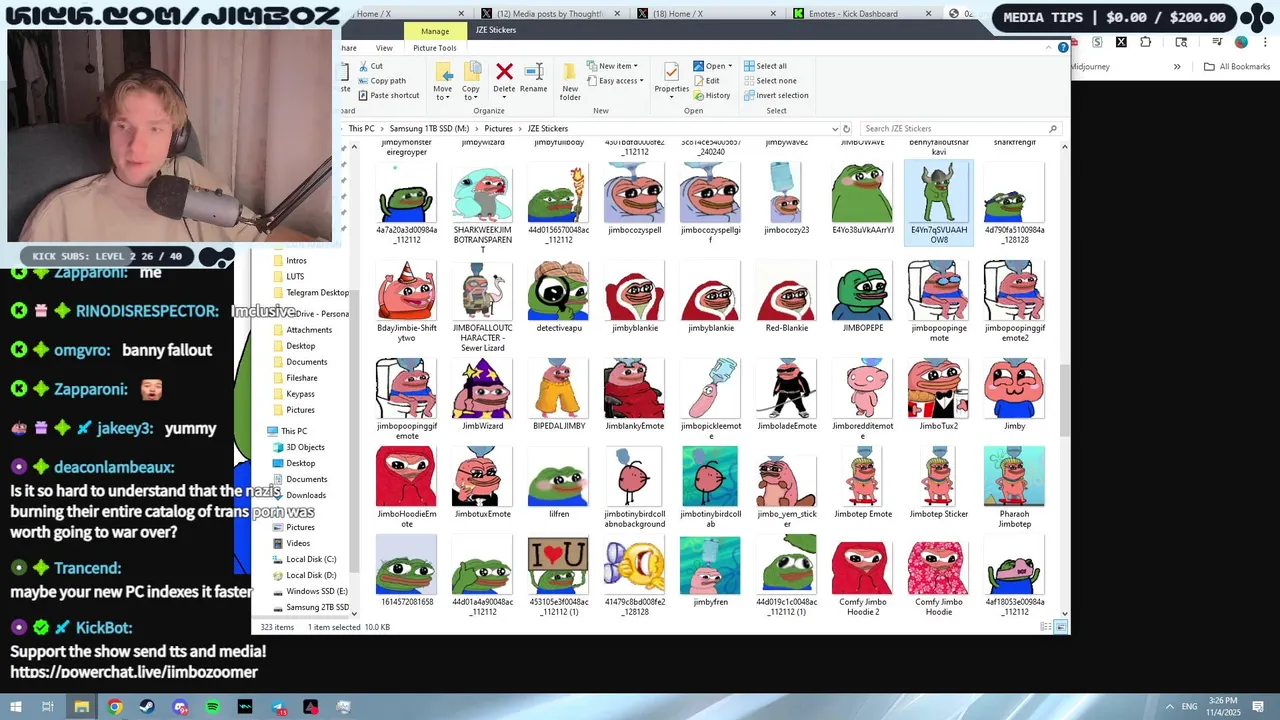Click Pictures in the address breadcrumb
This screenshot has width=1280, height=720.
[x=498, y=128]
